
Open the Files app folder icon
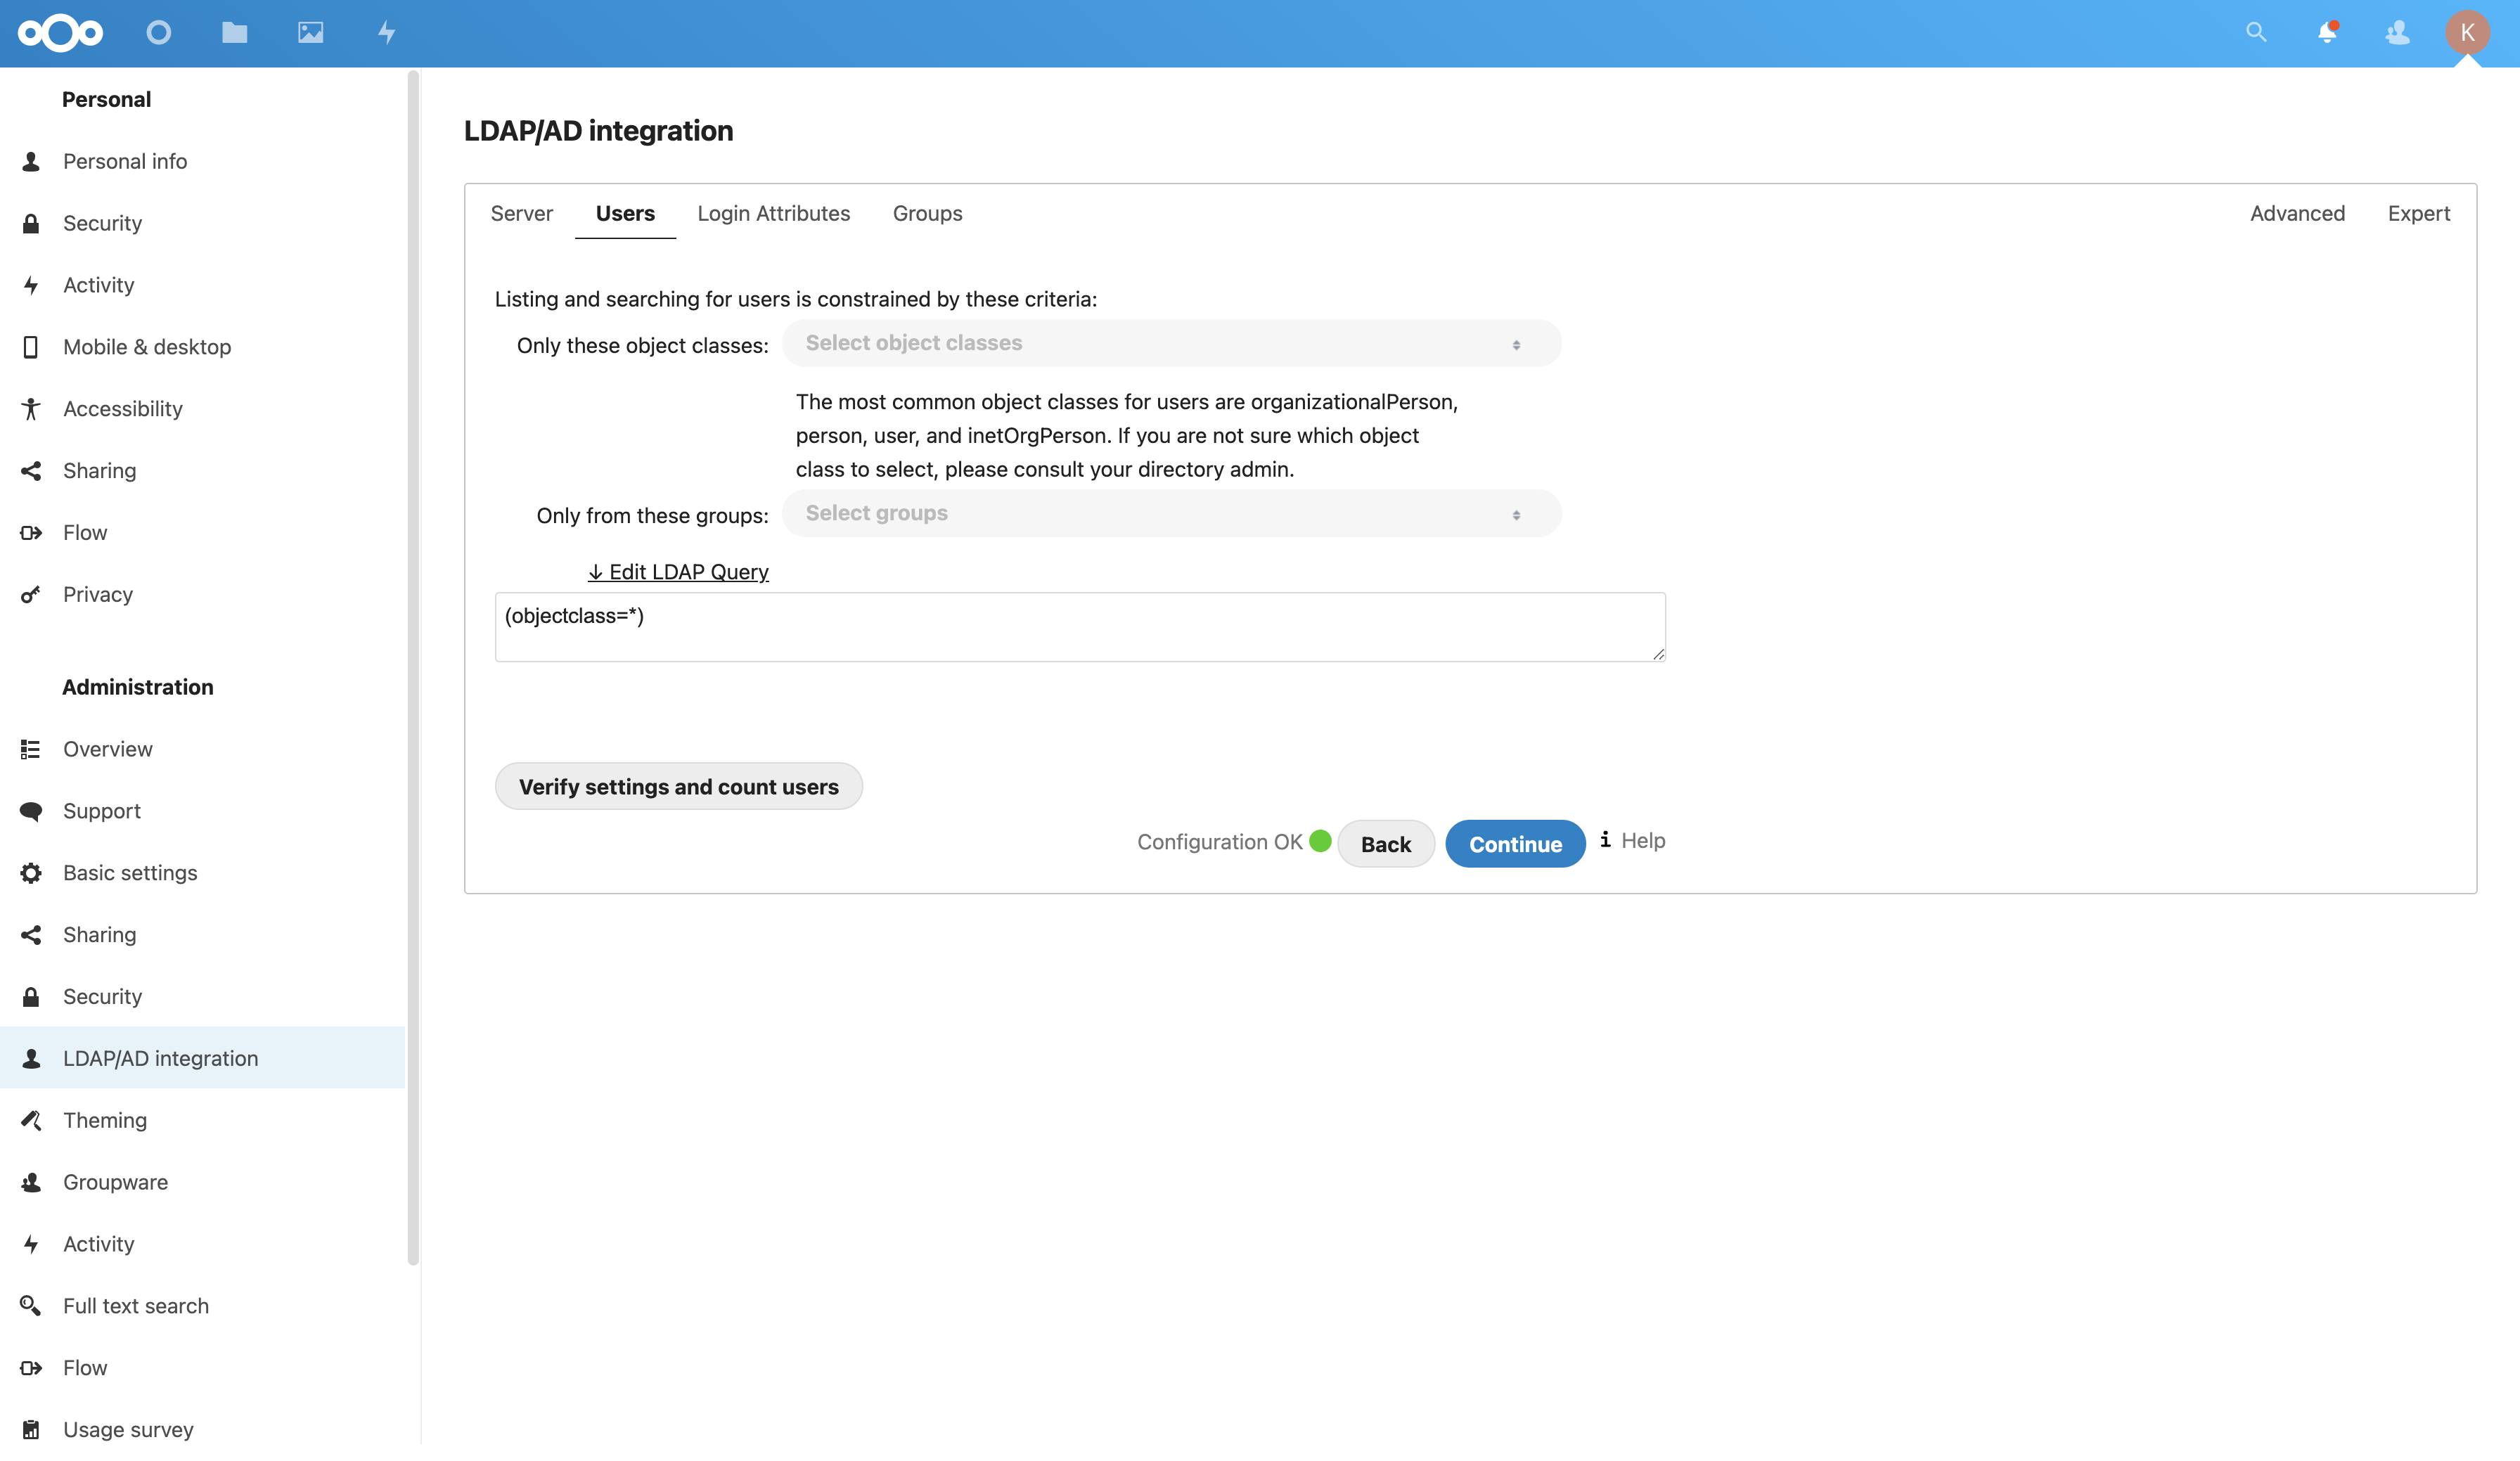click(x=234, y=33)
